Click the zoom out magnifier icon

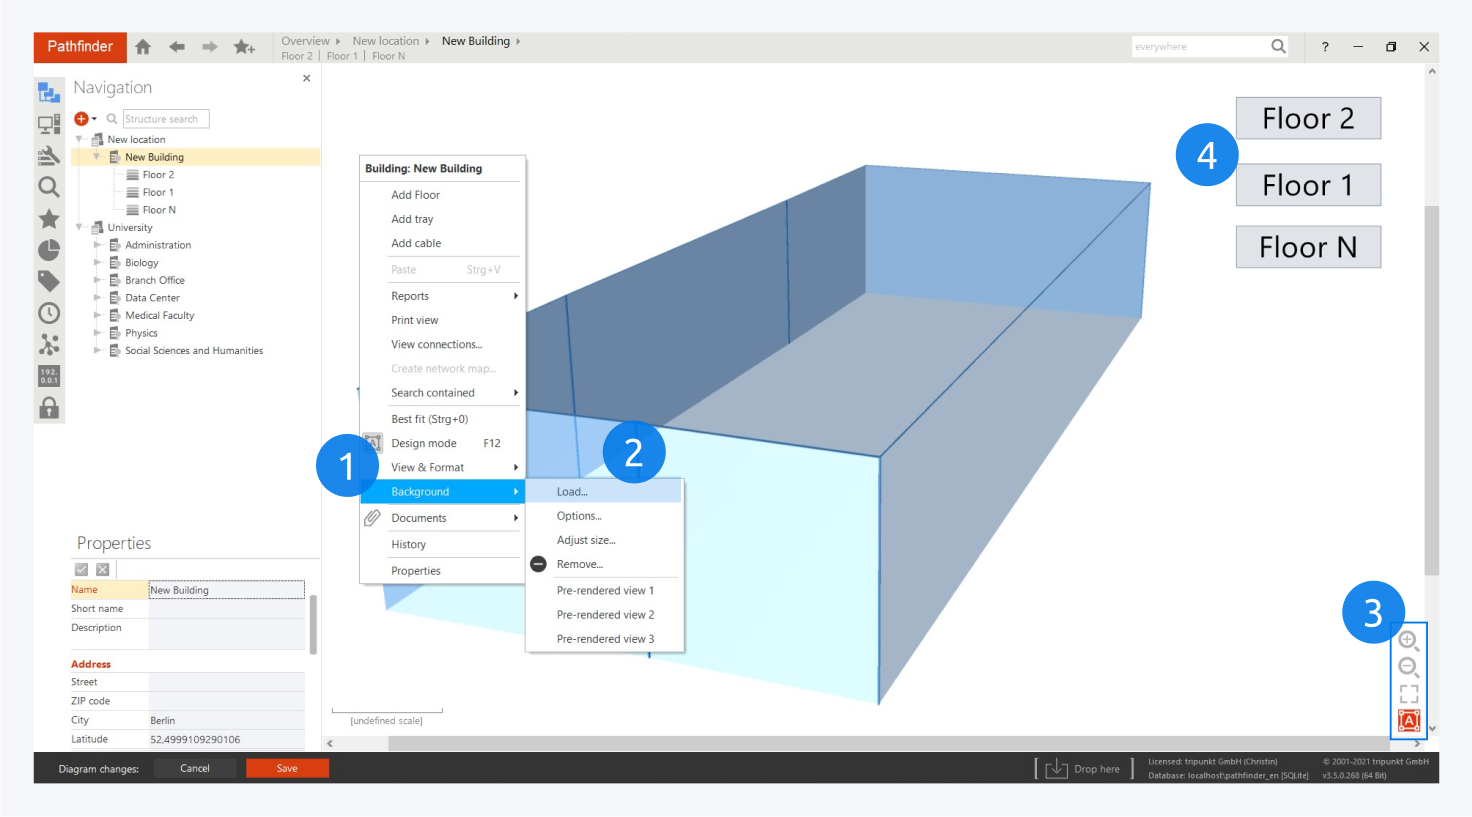click(1408, 667)
